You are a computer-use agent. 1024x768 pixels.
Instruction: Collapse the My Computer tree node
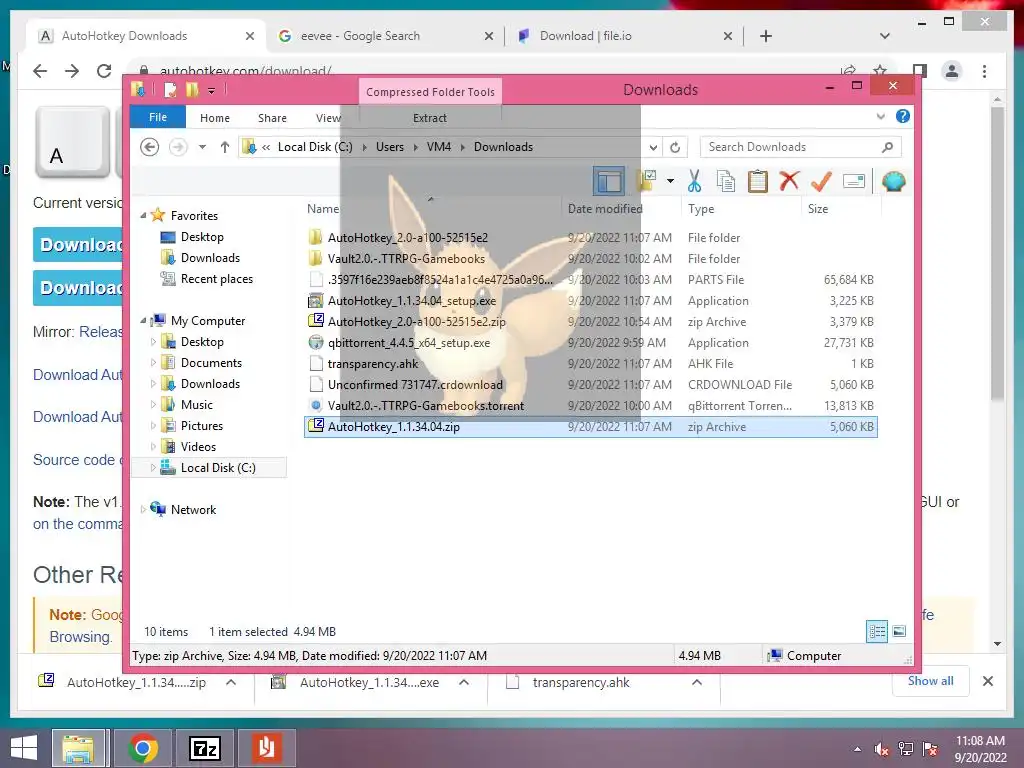click(144, 321)
